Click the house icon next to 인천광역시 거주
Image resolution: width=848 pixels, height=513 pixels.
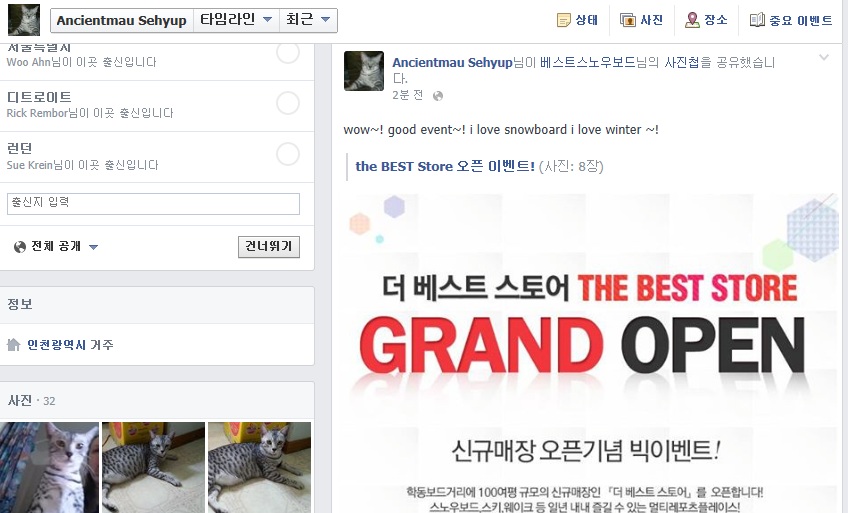[14, 344]
